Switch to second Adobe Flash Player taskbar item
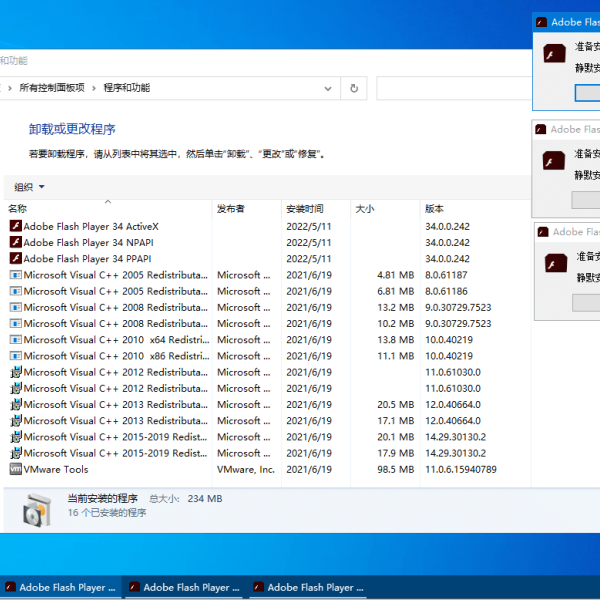This screenshot has width=600, height=600. tap(185, 587)
